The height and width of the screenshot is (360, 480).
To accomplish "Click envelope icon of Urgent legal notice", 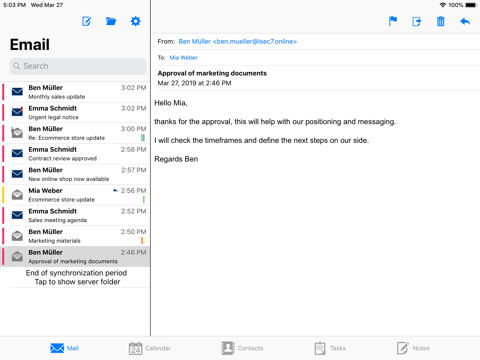I will [x=17, y=112].
